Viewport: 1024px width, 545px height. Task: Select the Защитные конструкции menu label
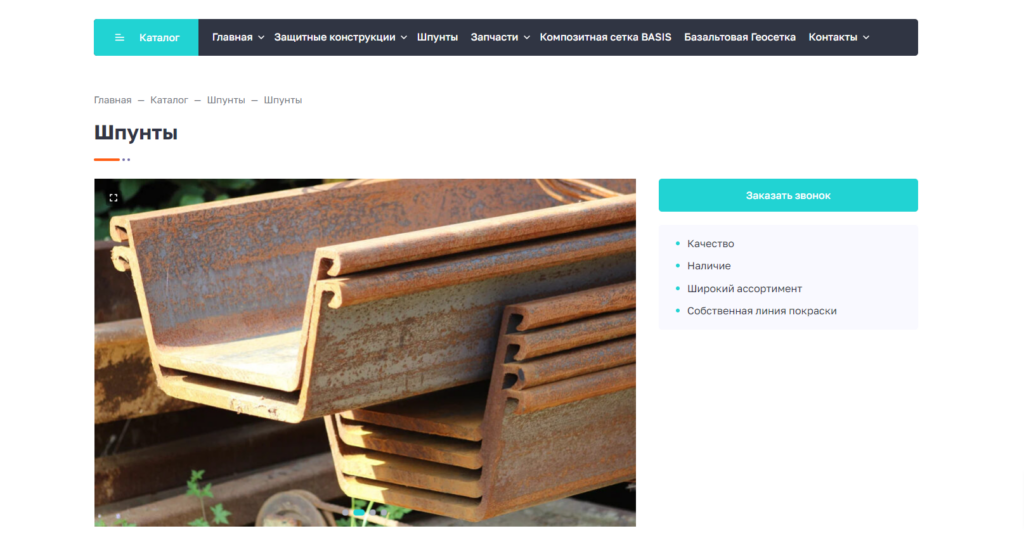[x=334, y=37]
